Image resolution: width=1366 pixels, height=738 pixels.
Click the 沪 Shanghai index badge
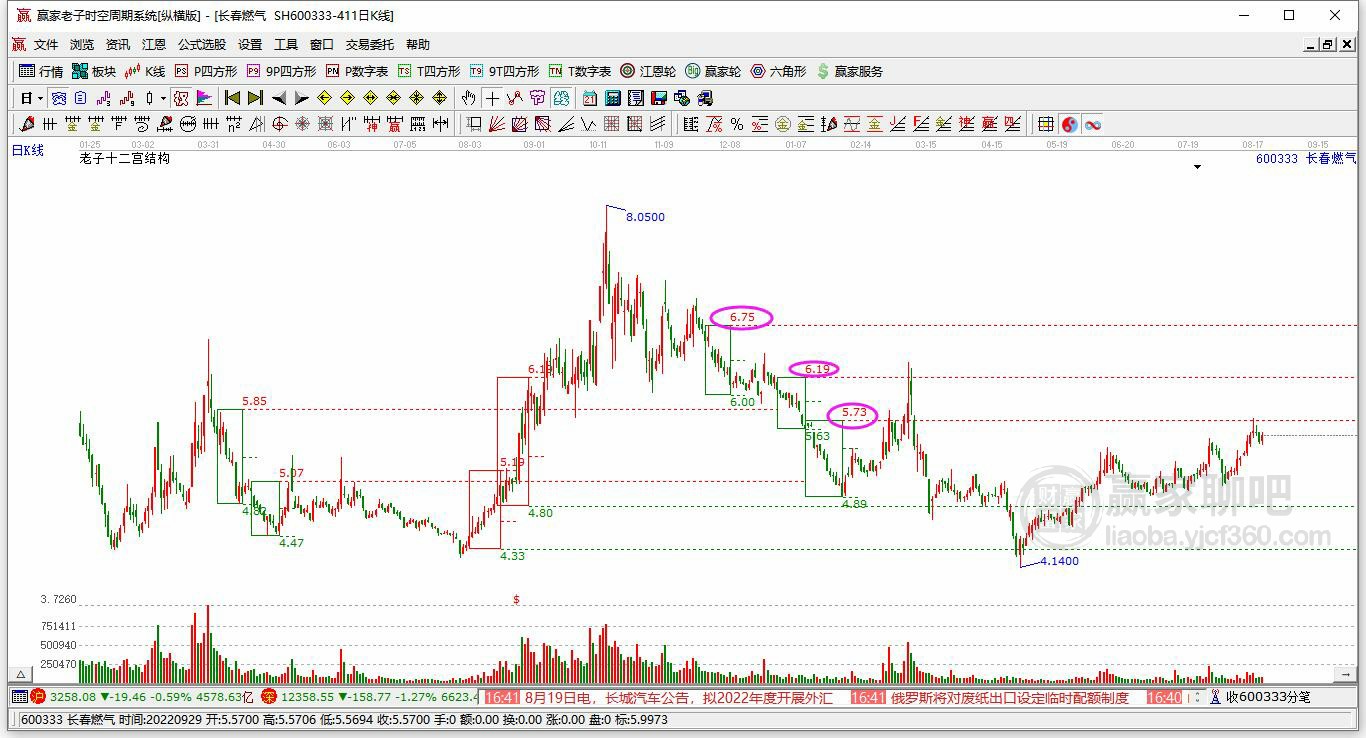(38, 696)
